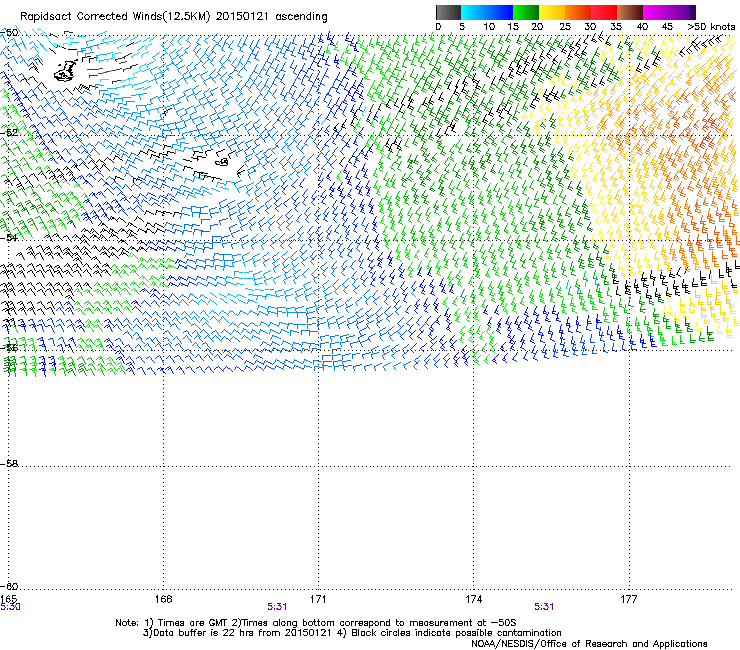Click the latitude label '-50'
Image resolution: width=740 pixels, height=650 pixels.
click(x=9, y=33)
